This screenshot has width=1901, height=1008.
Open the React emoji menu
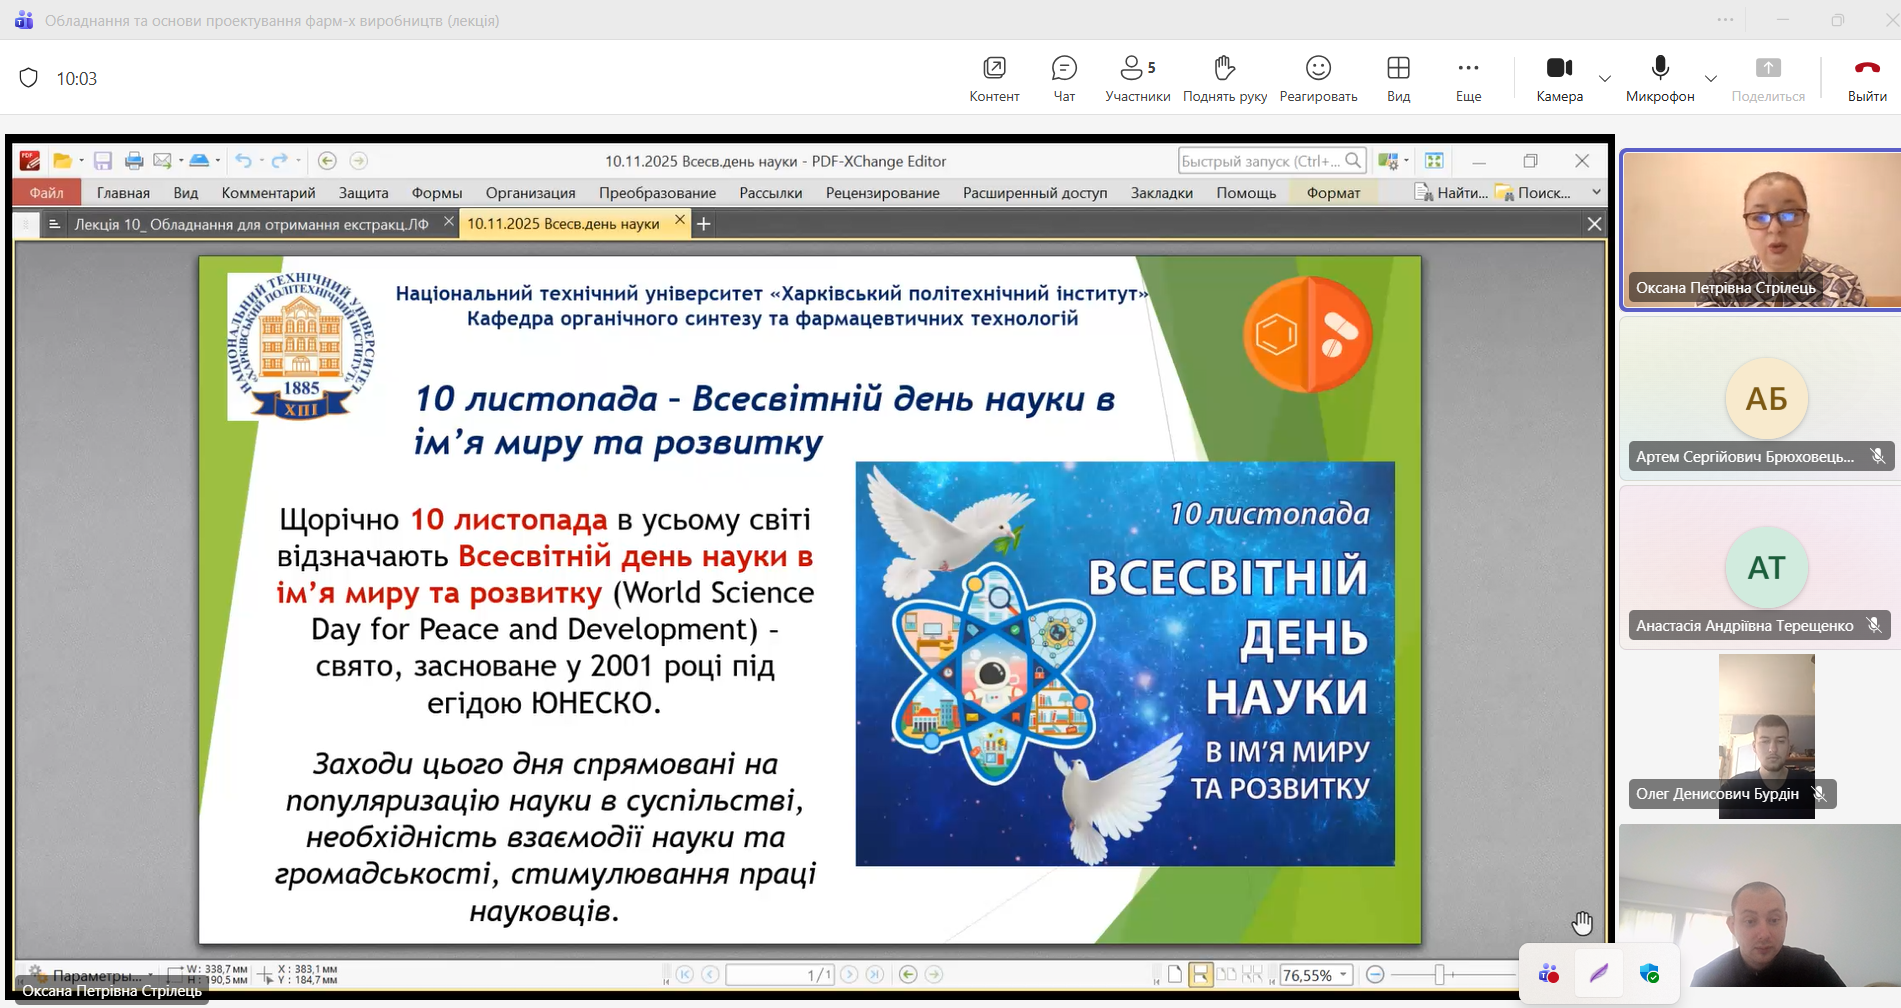pos(1318,78)
